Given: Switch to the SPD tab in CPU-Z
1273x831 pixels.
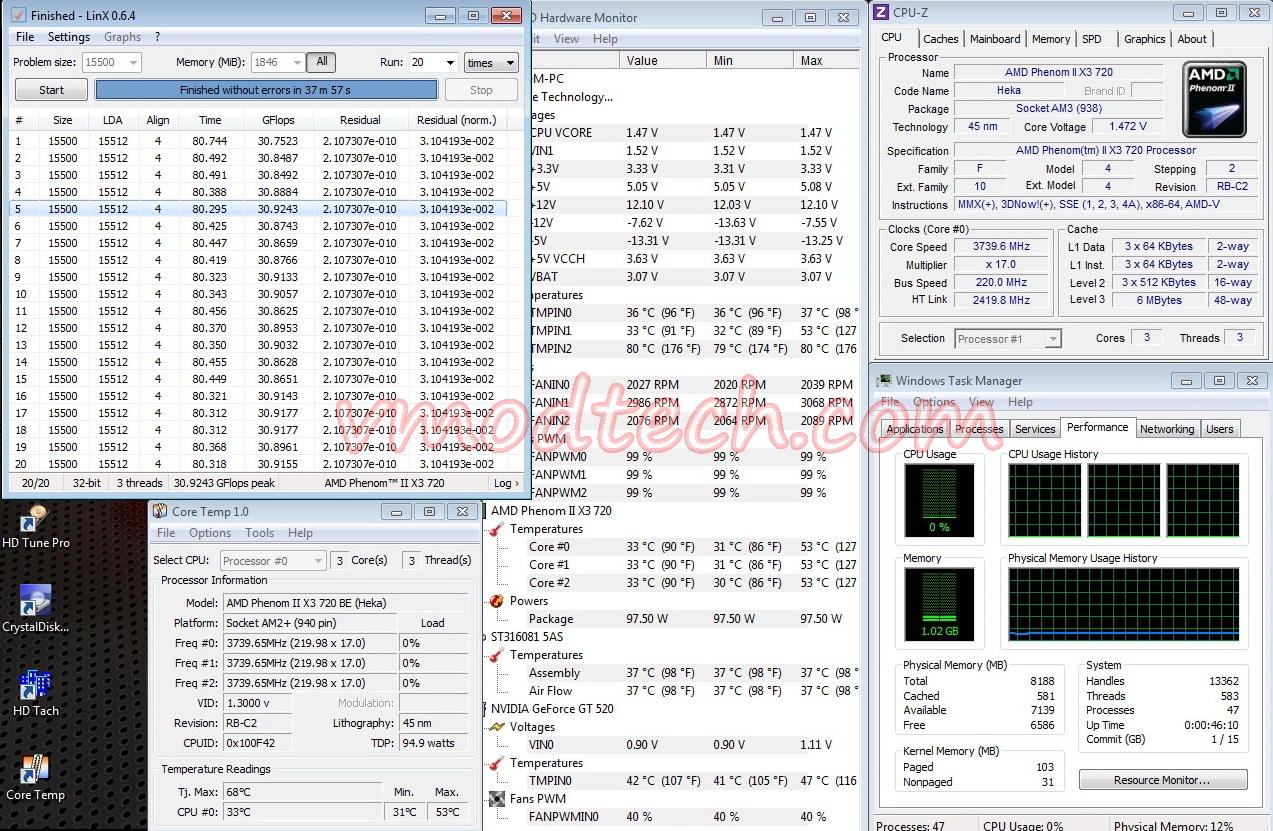Looking at the screenshot, I should pyautogui.click(x=1092, y=39).
